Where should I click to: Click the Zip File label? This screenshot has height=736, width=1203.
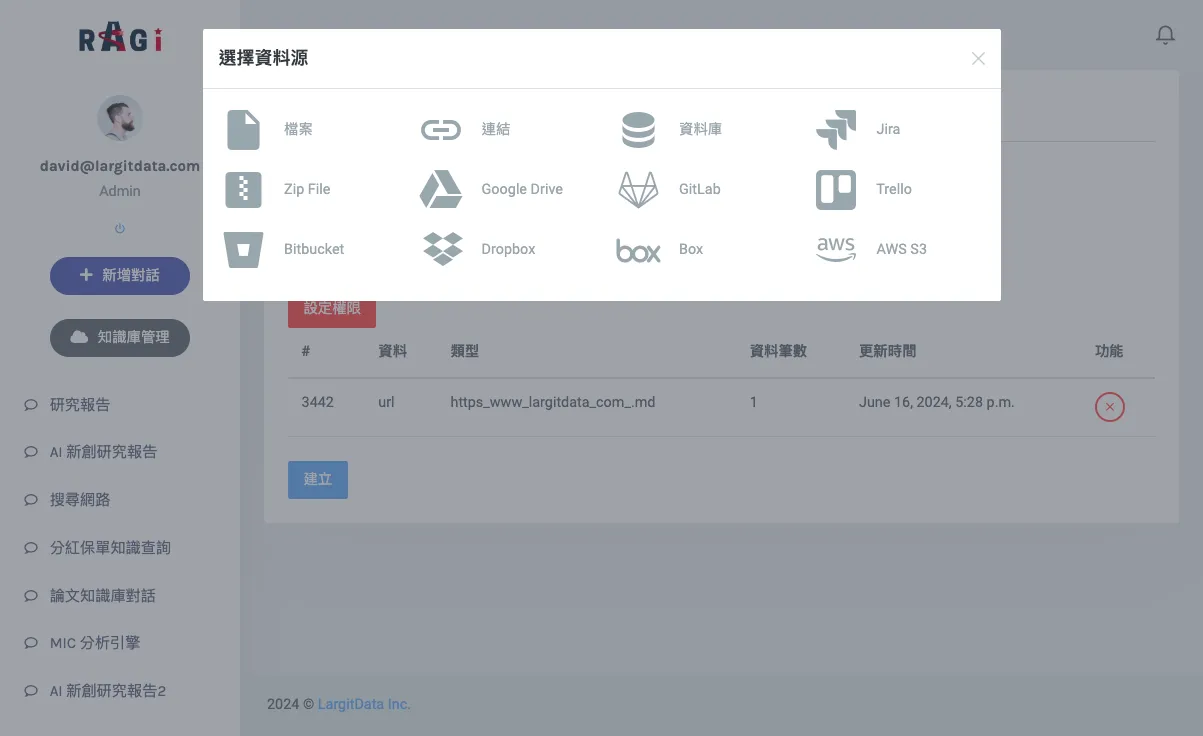click(x=307, y=189)
